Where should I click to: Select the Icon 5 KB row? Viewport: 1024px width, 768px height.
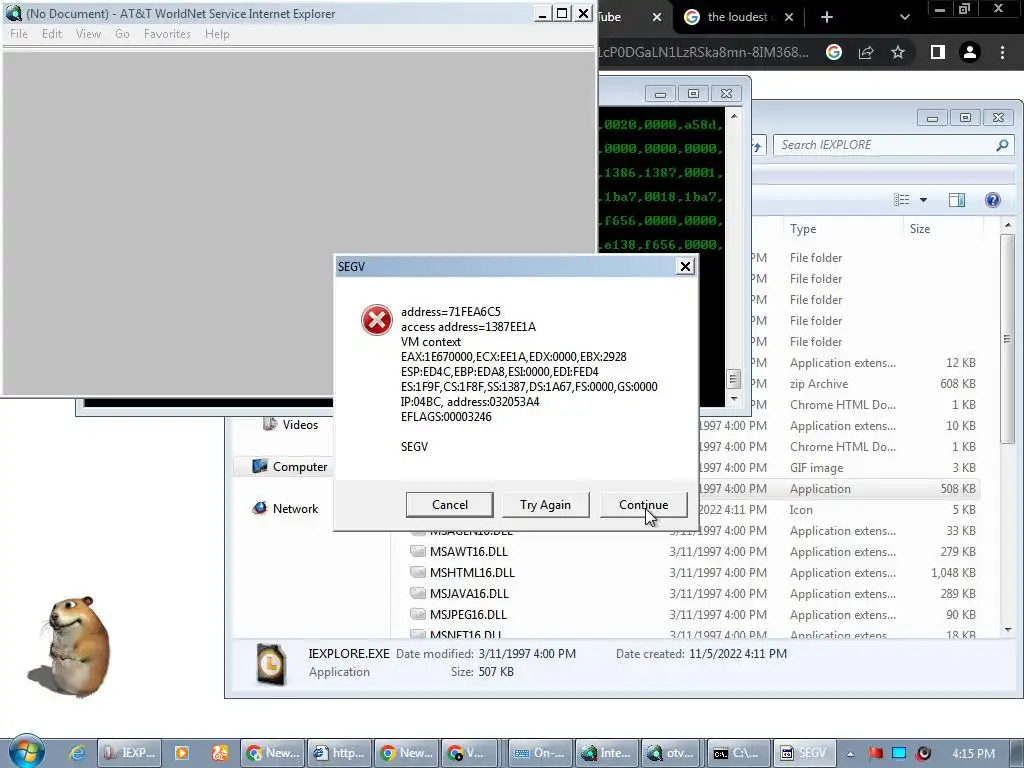[839, 509]
